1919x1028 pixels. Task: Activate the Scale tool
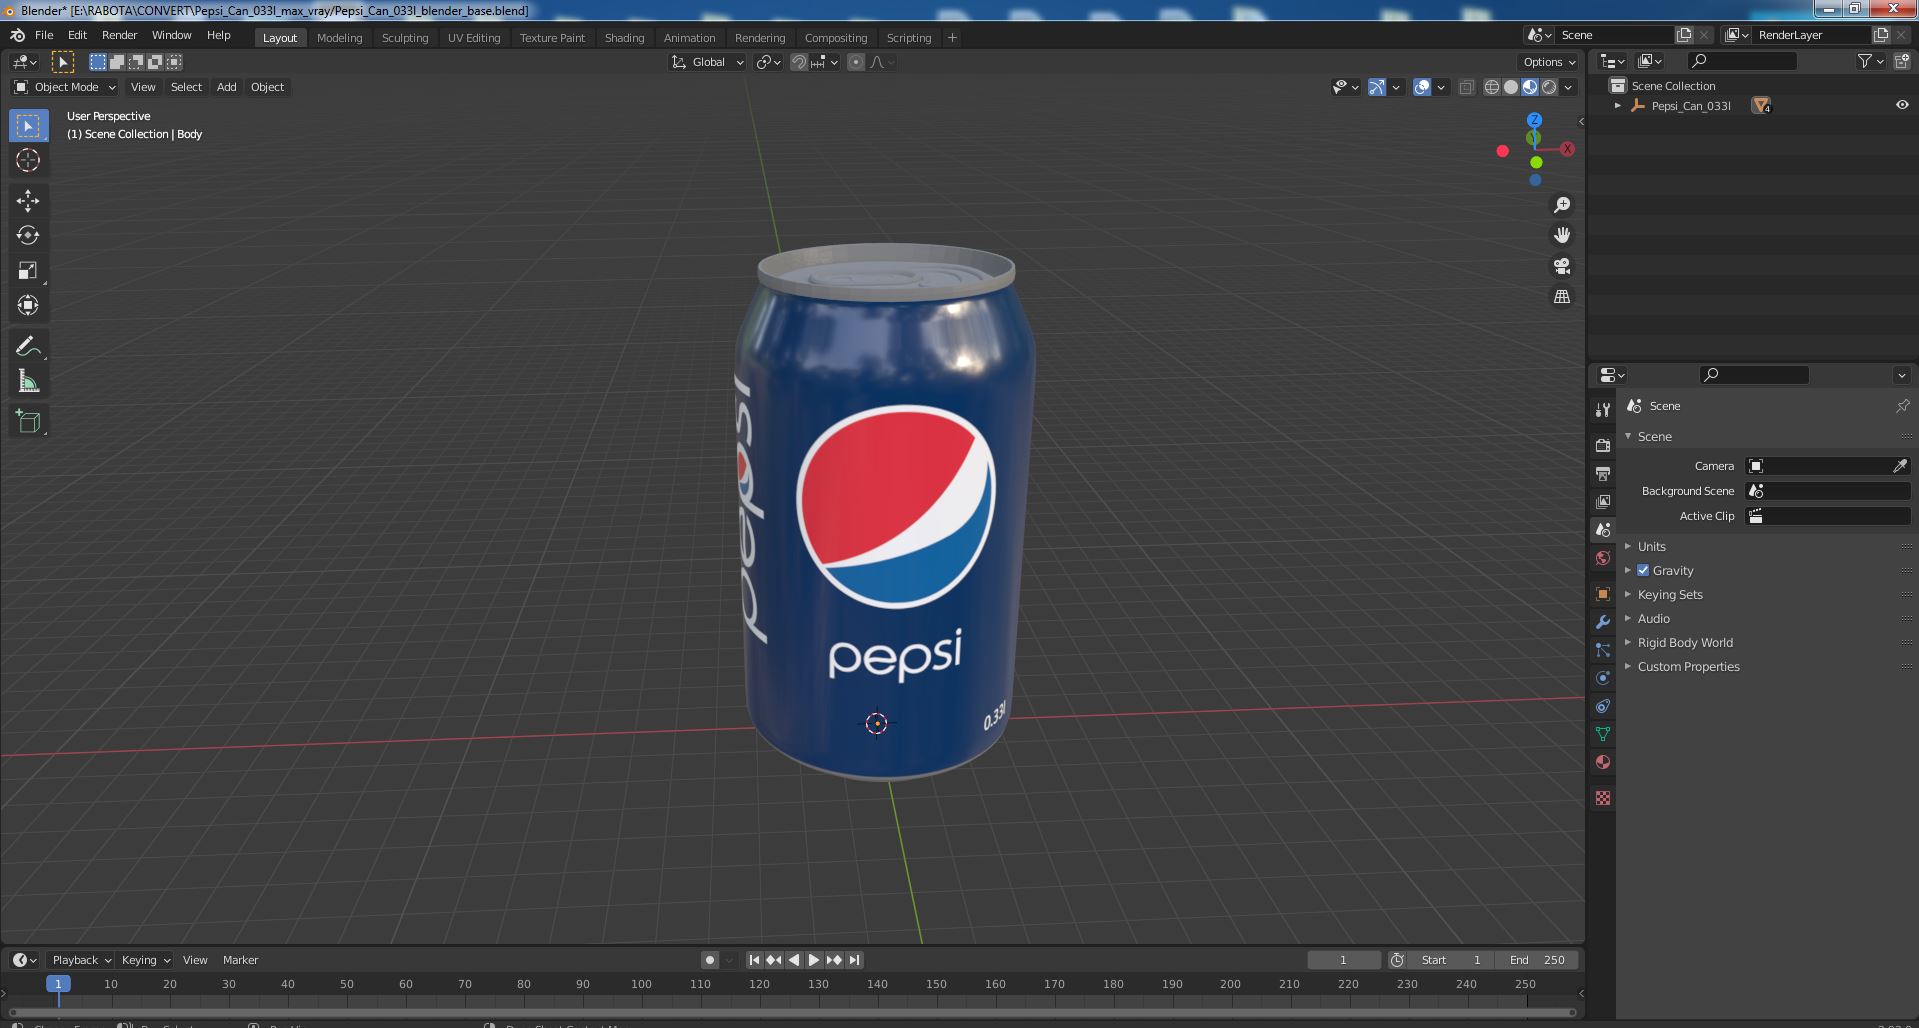[x=28, y=271]
